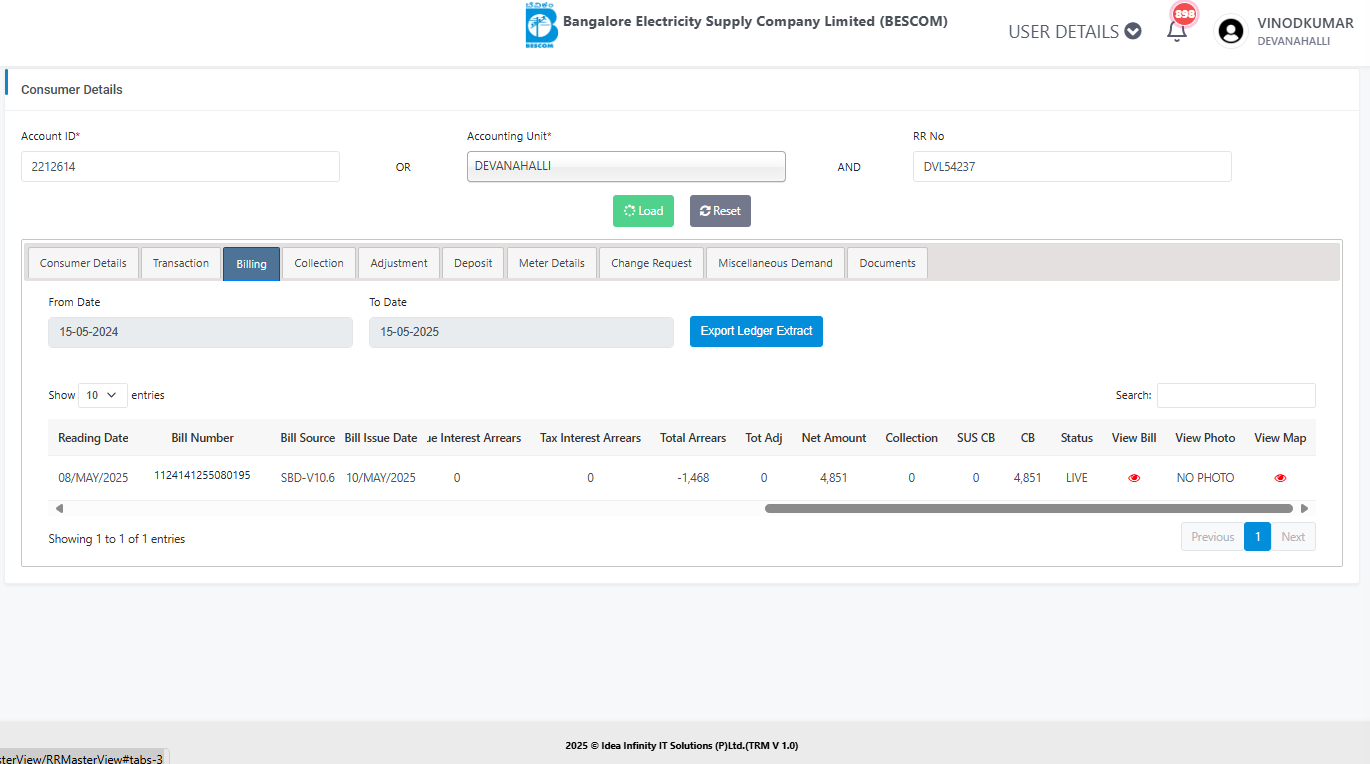Image resolution: width=1370 pixels, height=764 pixels.
Task: Open the Collection tab
Action: [x=319, y=263]
